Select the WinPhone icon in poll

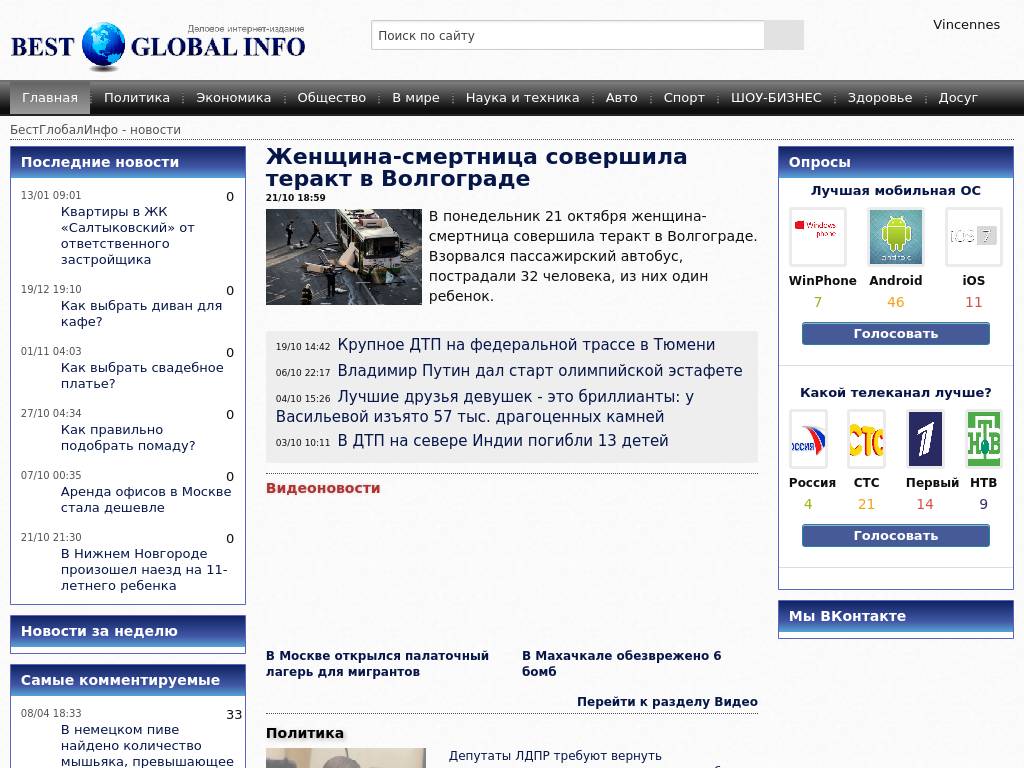tap(817, 237)
